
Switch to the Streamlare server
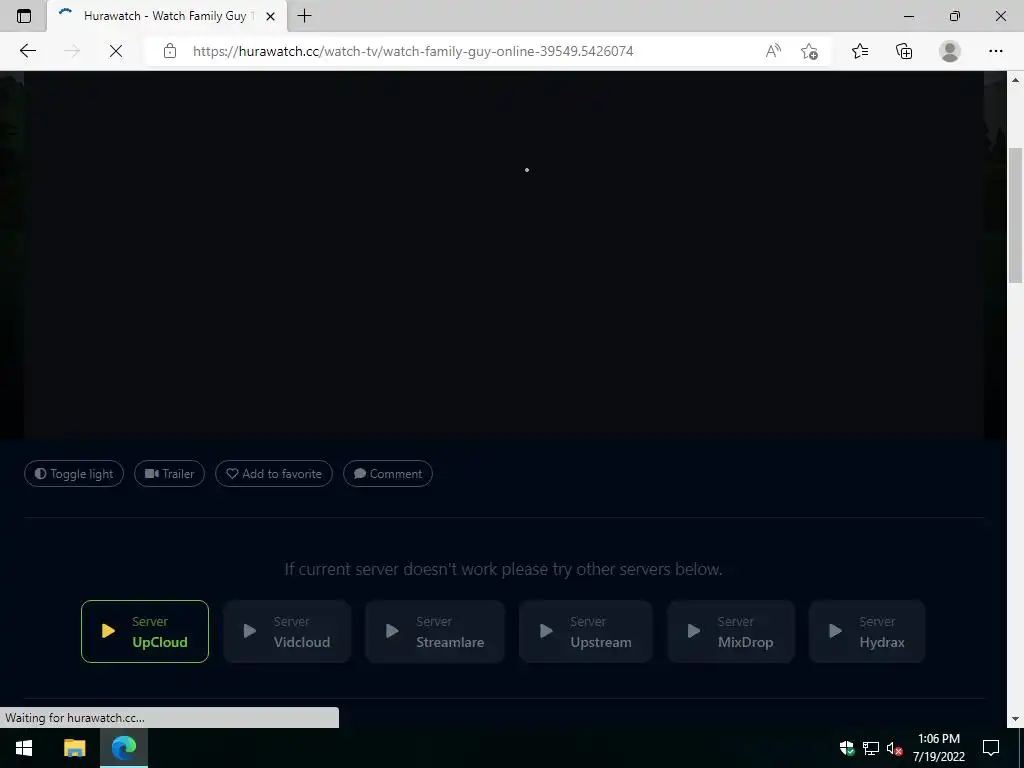click(x=435, y=632)
